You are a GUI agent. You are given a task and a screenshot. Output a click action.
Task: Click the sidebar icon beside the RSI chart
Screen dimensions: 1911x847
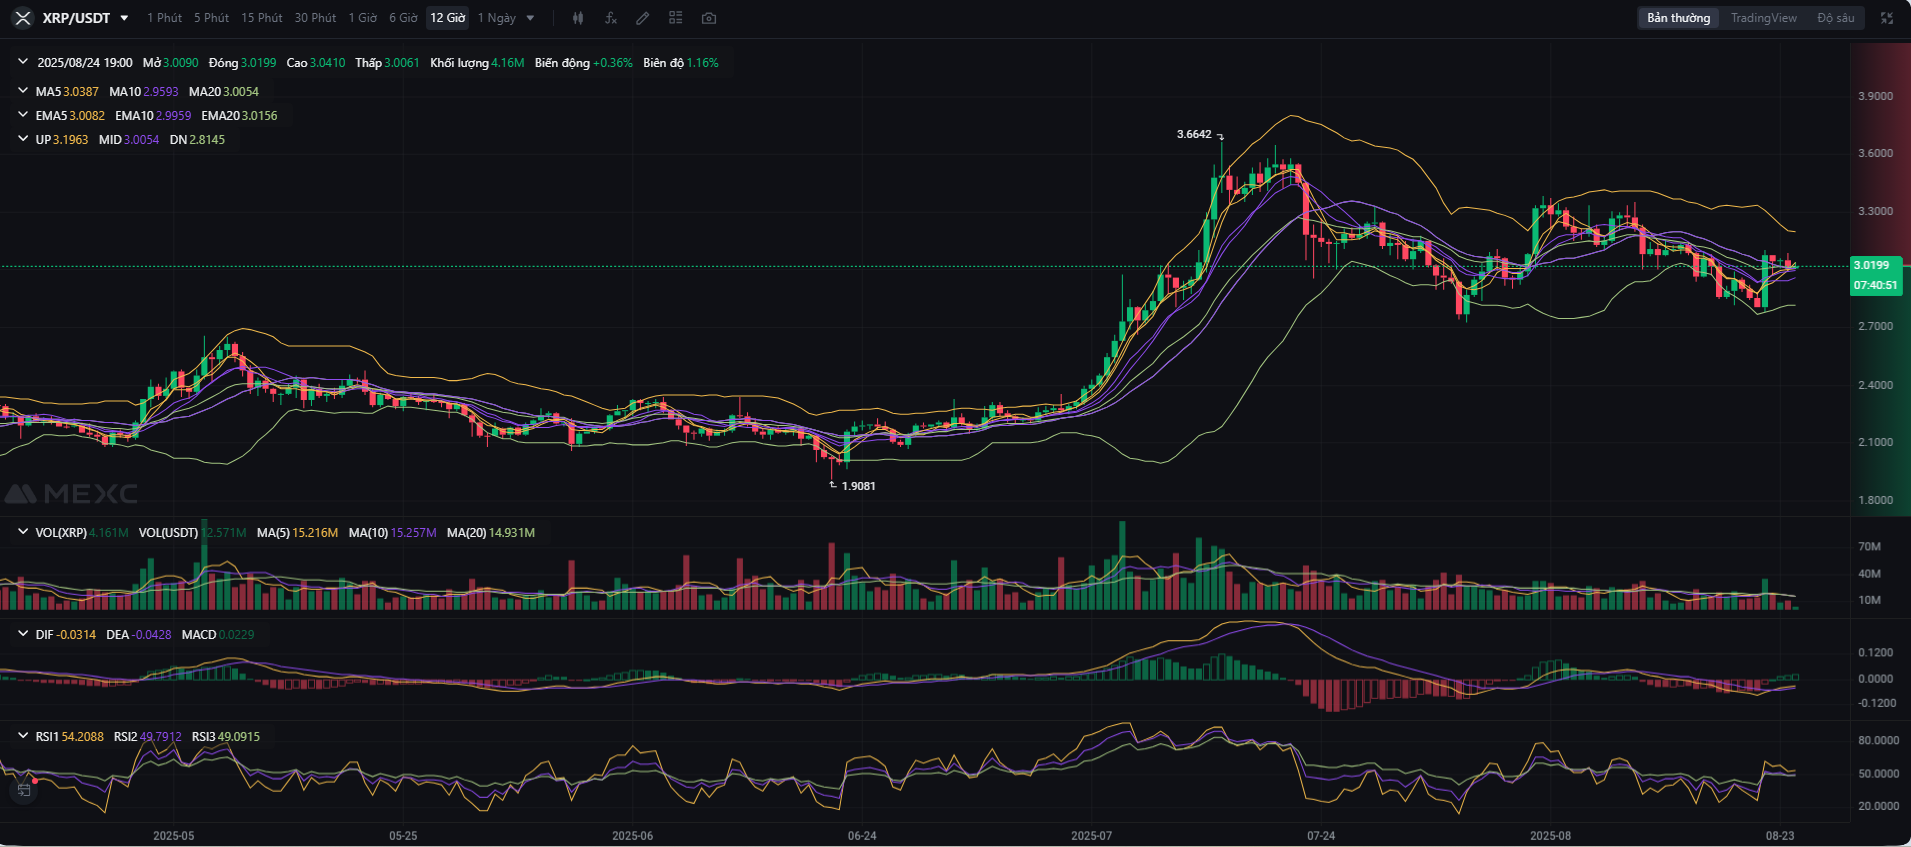(x=23, y=790)
